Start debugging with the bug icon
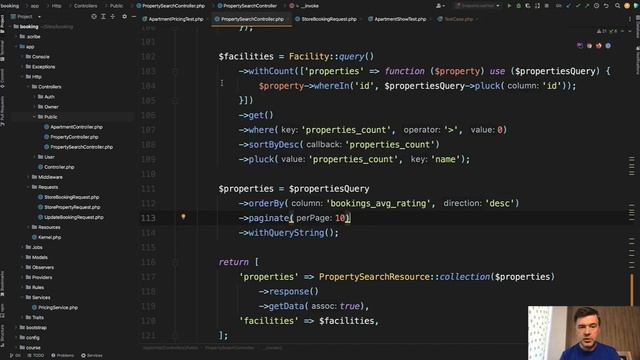The height and width of the screenshot is (360, 640). pyautogui.click(x=518, y=6)
